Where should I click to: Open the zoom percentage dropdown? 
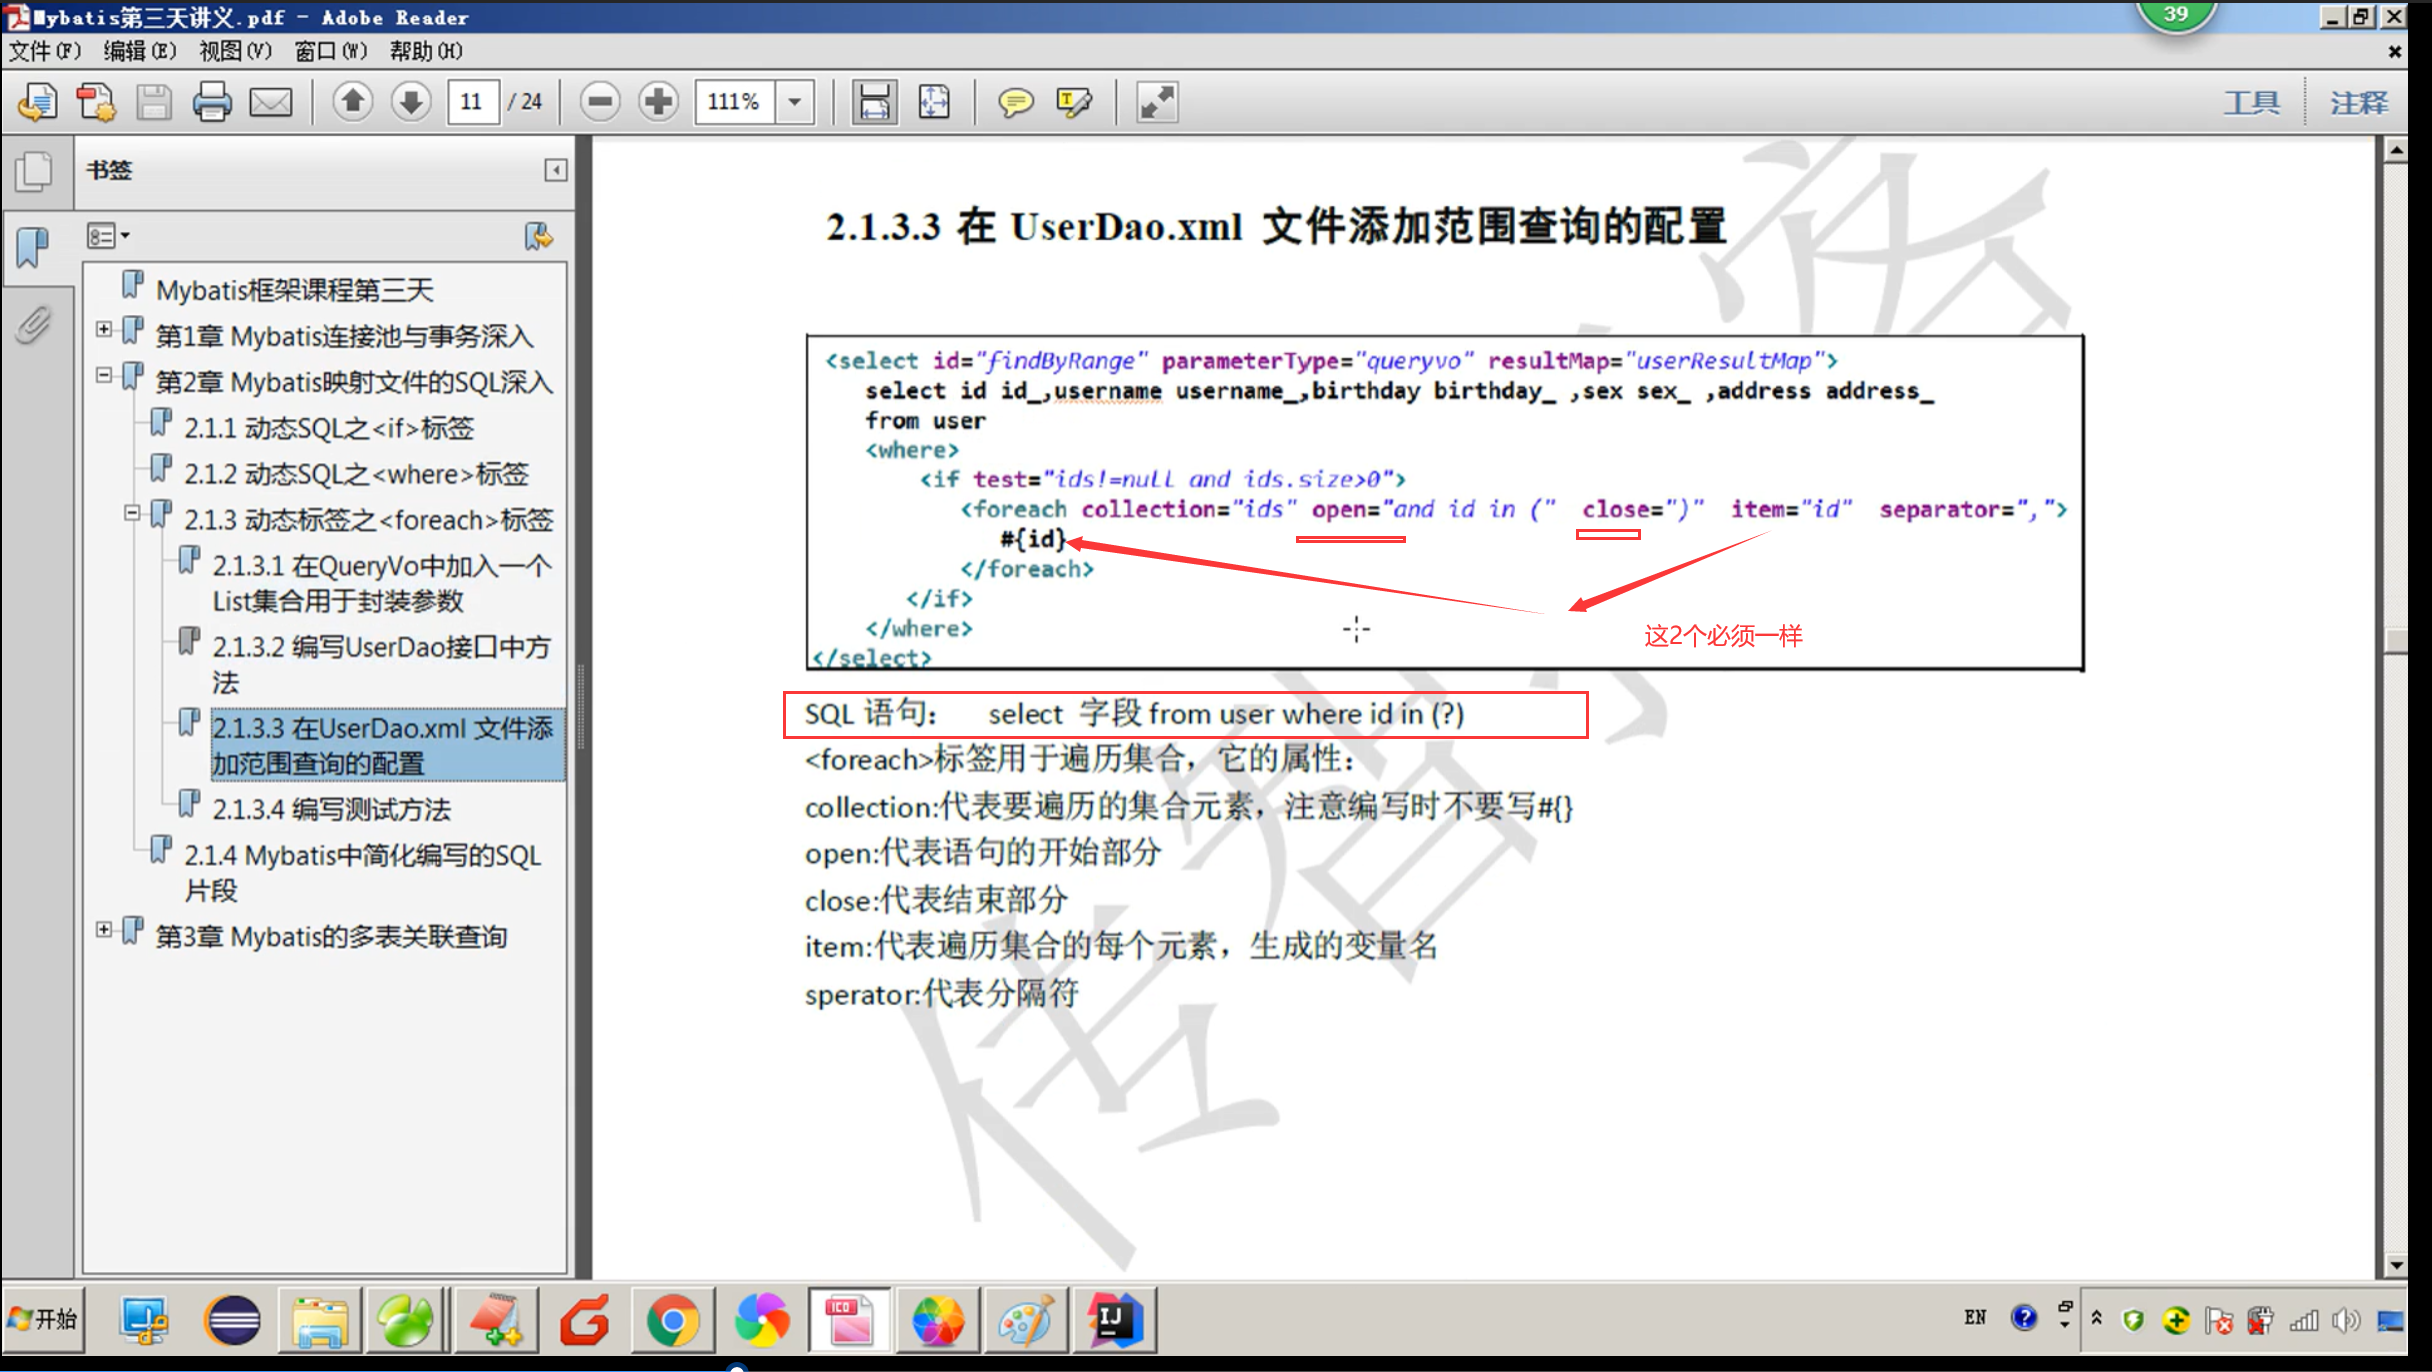(795, 102)
